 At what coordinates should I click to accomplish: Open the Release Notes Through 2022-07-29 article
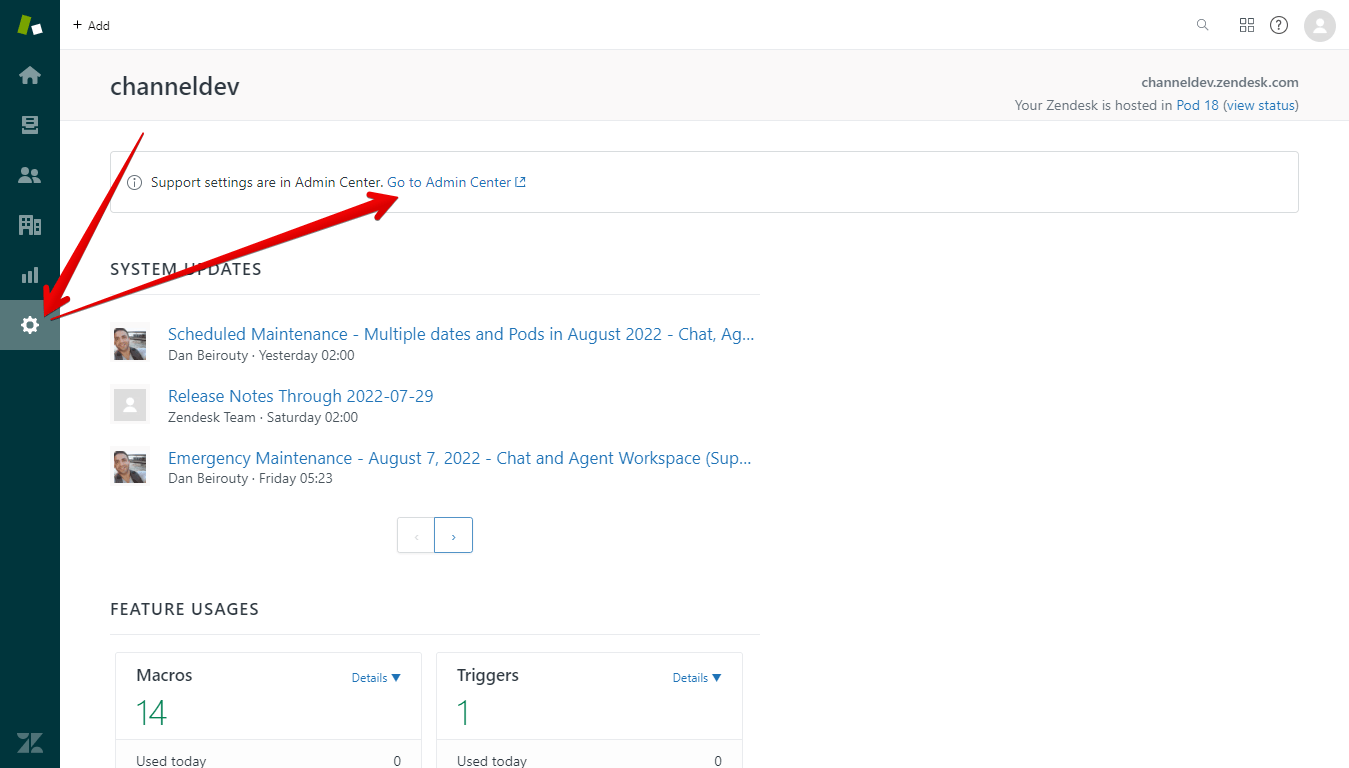pyautogui.click(x=300, y=396)
